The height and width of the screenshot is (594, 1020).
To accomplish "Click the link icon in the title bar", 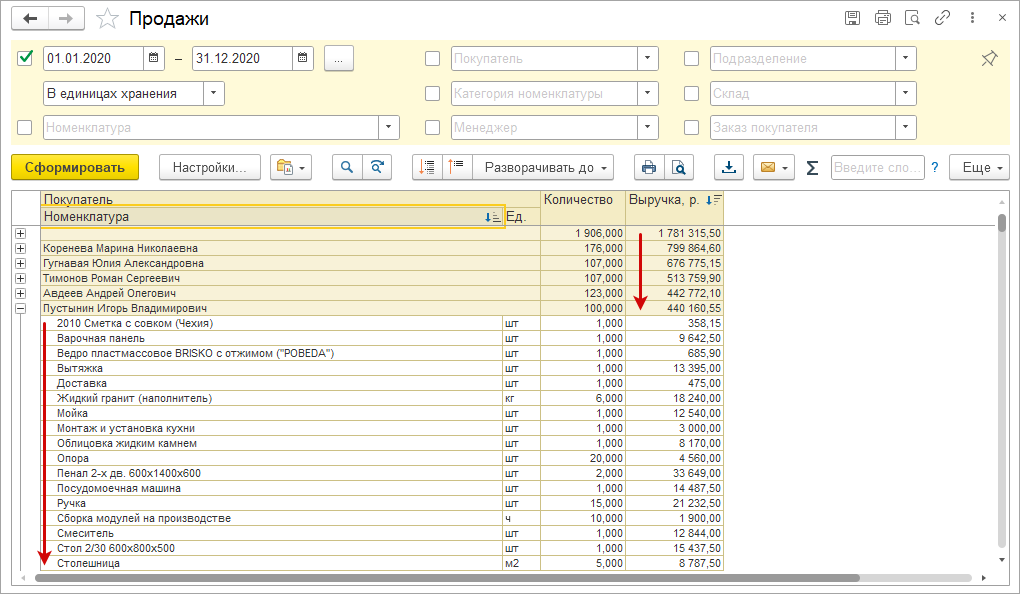I will click(x=941, y=18).
